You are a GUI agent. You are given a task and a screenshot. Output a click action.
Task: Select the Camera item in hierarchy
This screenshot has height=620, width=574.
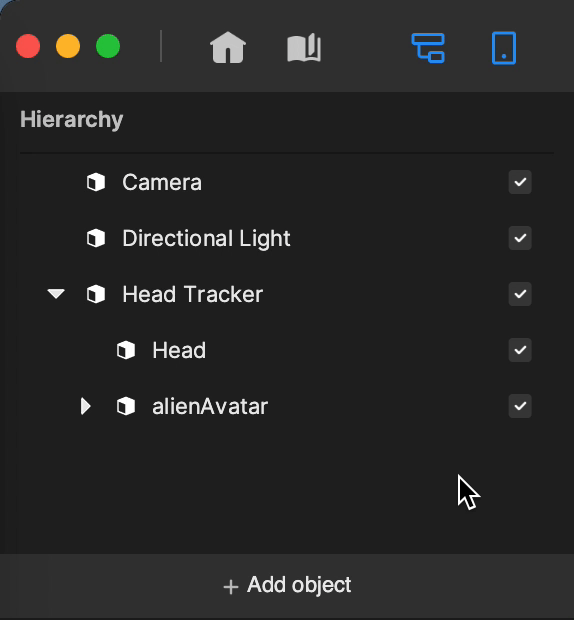[x=162, y=183]
